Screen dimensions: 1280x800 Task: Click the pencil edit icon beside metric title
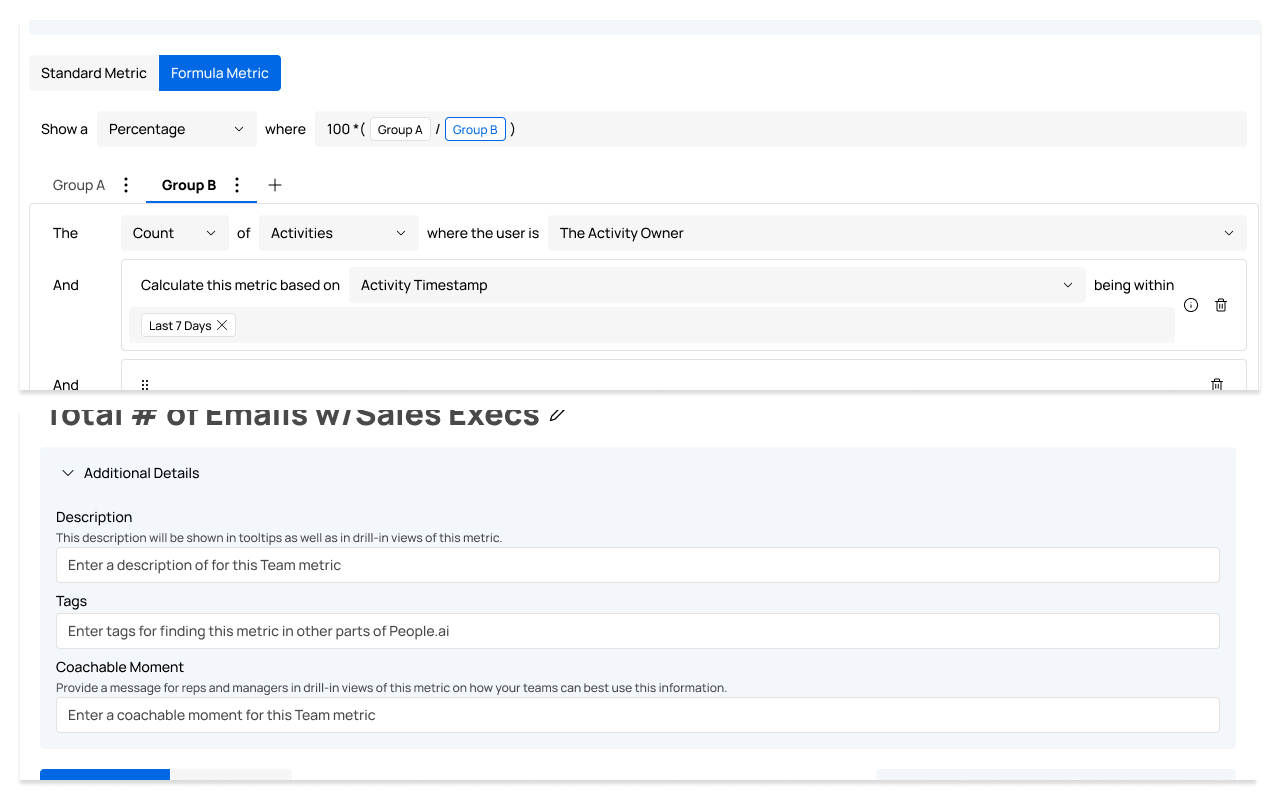click(557, 414)
